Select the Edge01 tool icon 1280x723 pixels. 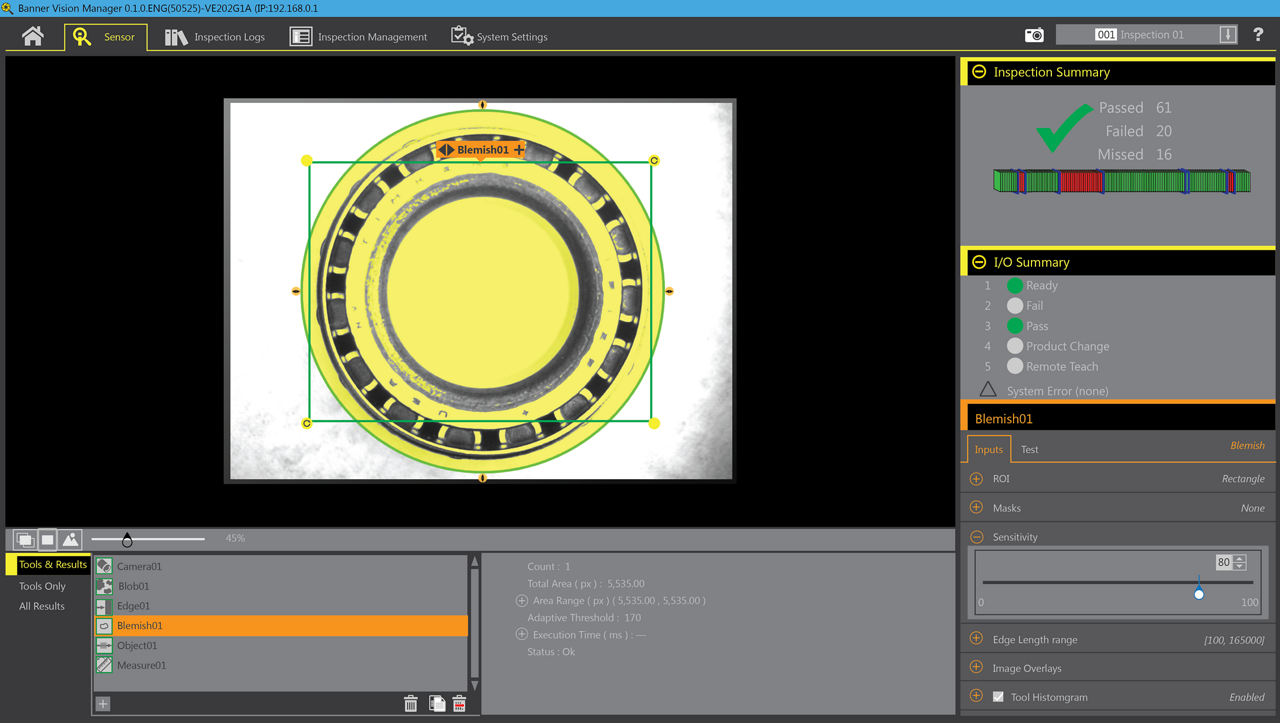pyautogui.click(x=104, y=605)
